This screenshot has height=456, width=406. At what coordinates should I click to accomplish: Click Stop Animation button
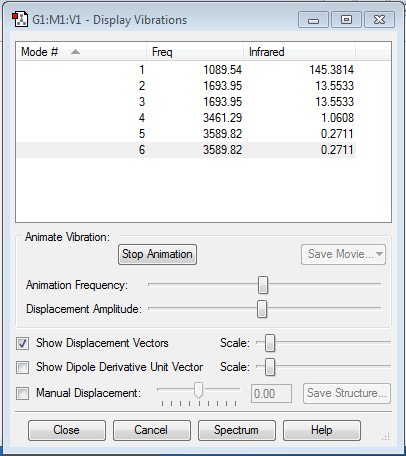pyautogui.click(x=157, y=254)
